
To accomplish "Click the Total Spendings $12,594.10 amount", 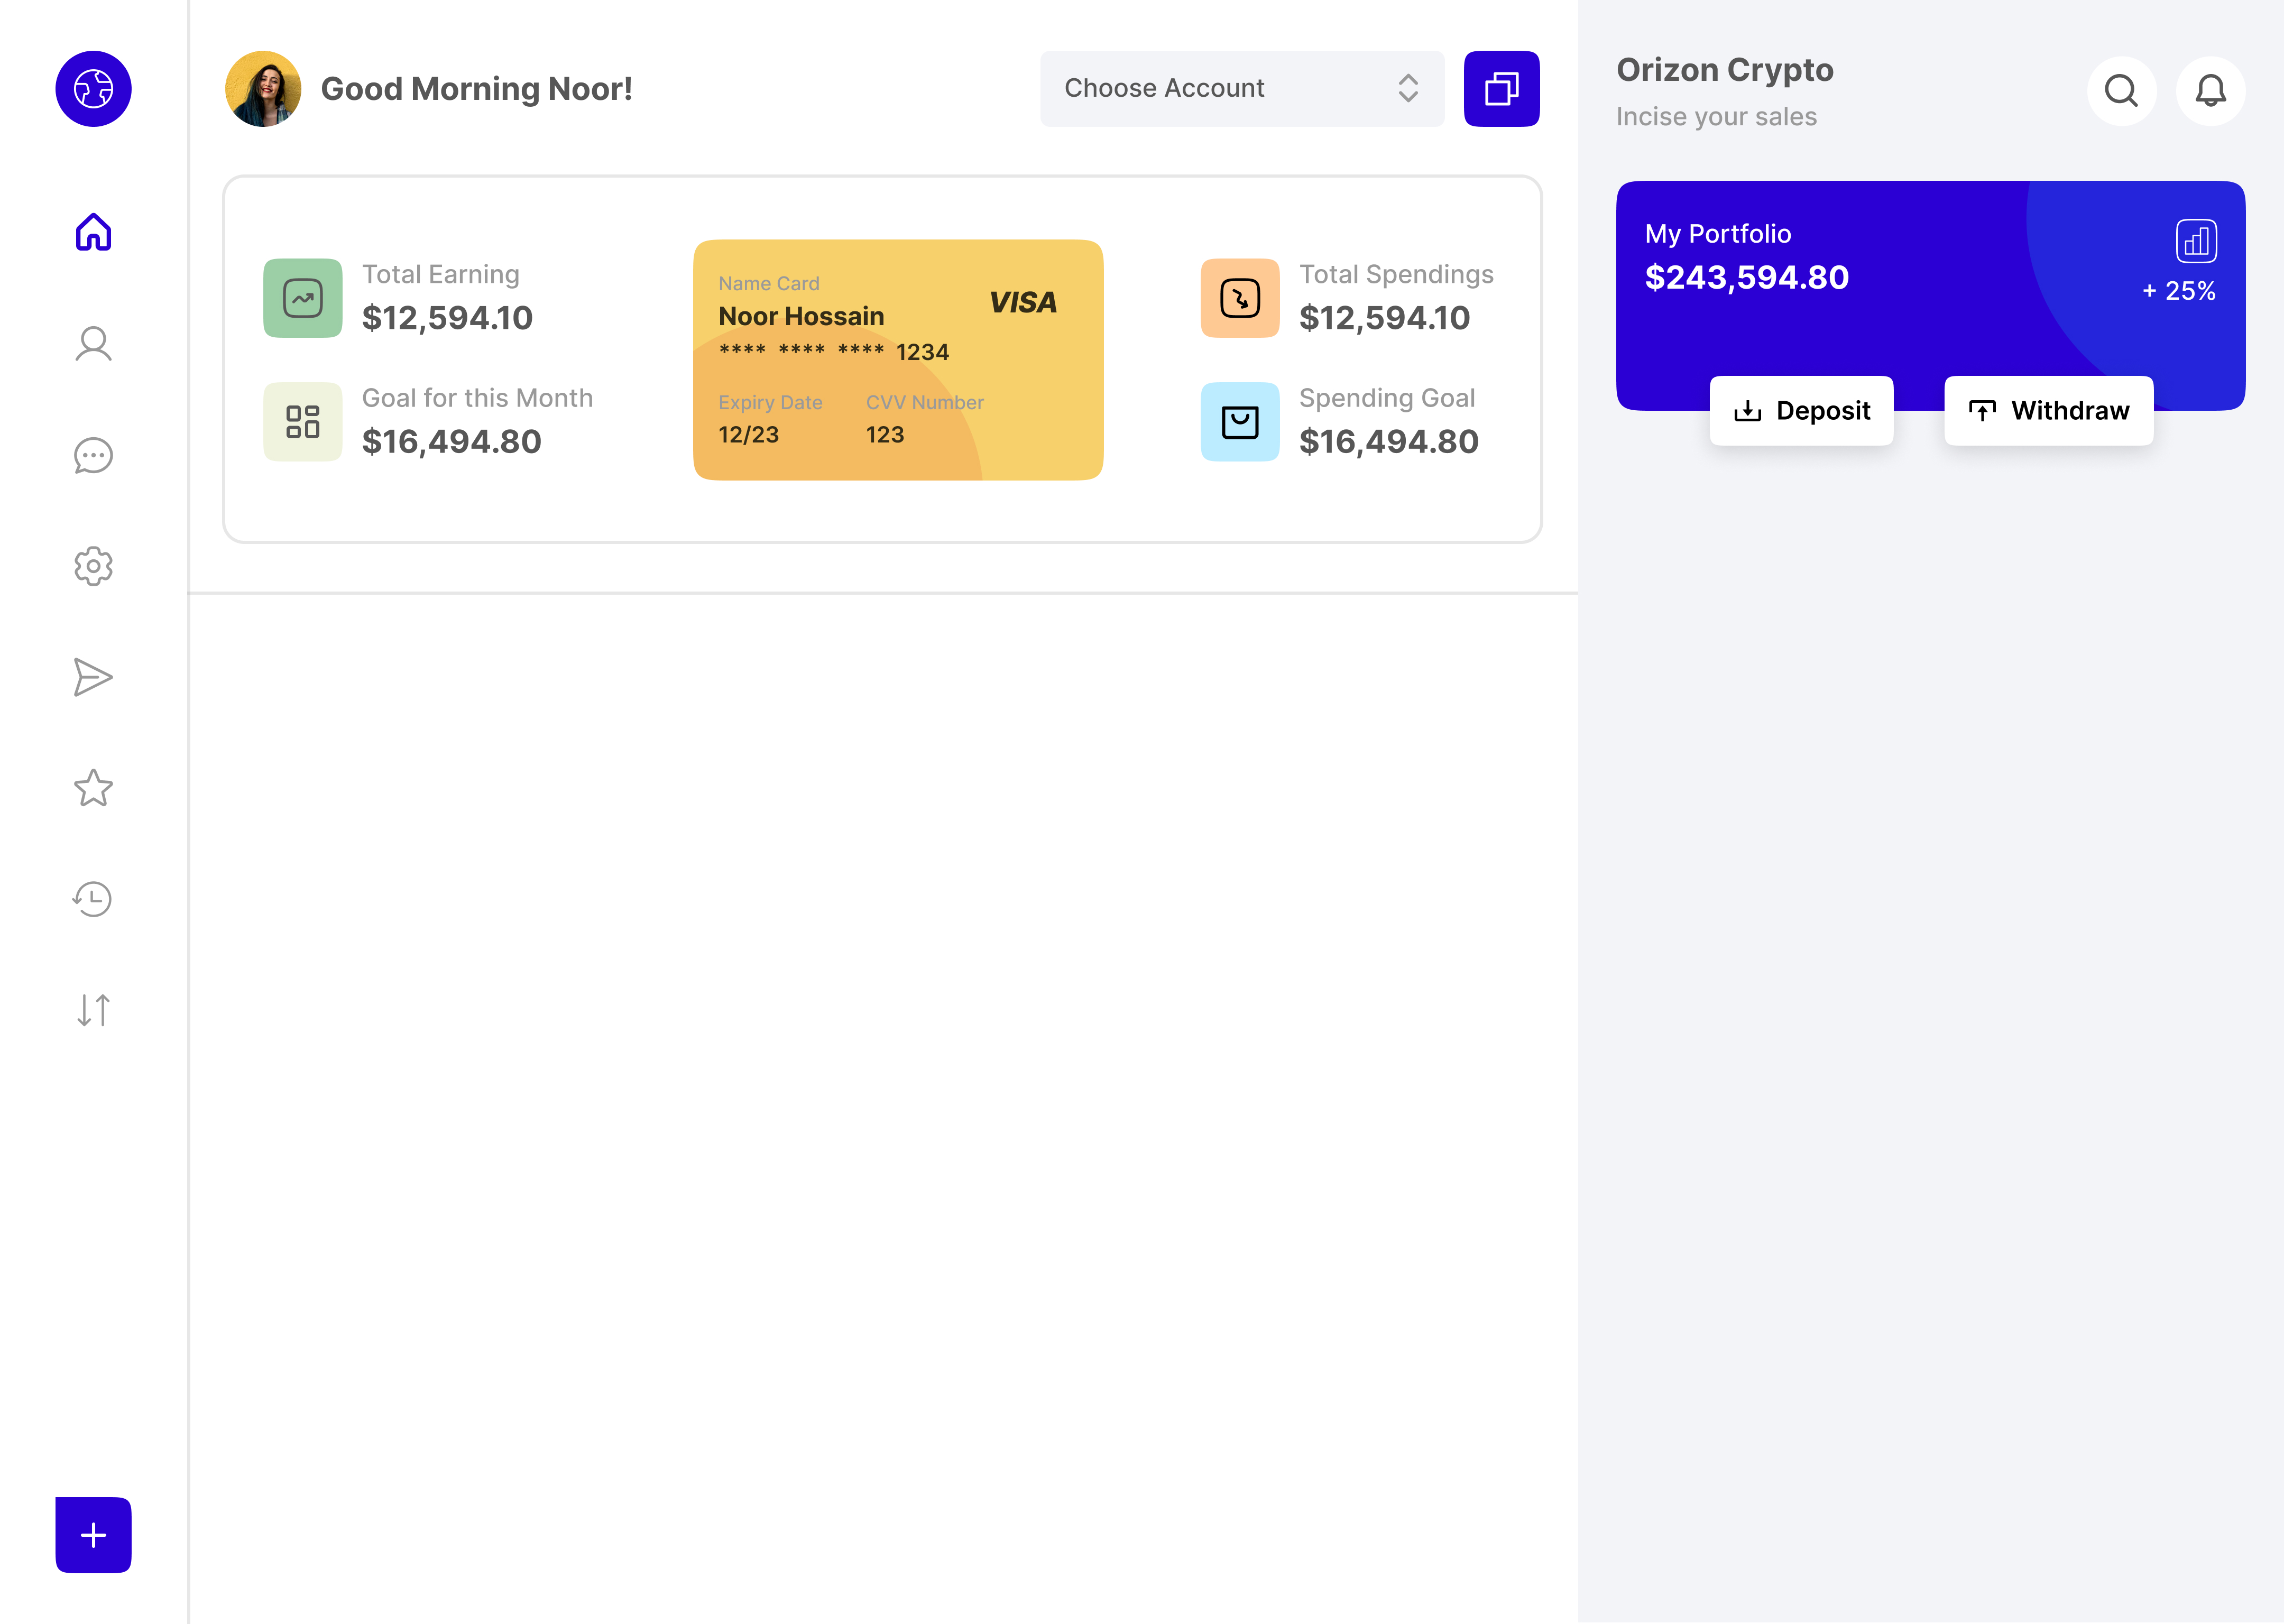I will [x=1385, y=318].
